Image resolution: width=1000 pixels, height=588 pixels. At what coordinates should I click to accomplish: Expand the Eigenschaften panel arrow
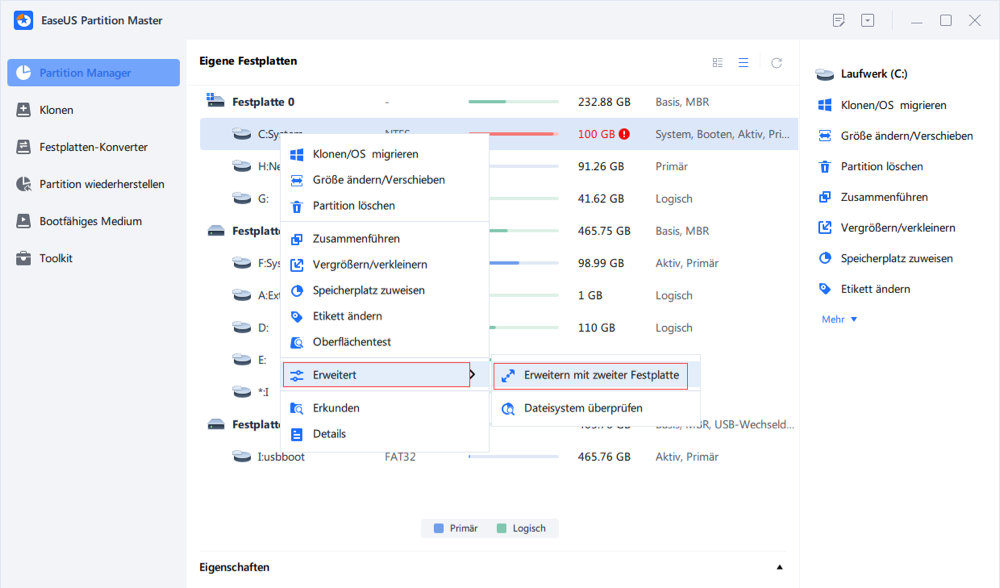[779, 567]
